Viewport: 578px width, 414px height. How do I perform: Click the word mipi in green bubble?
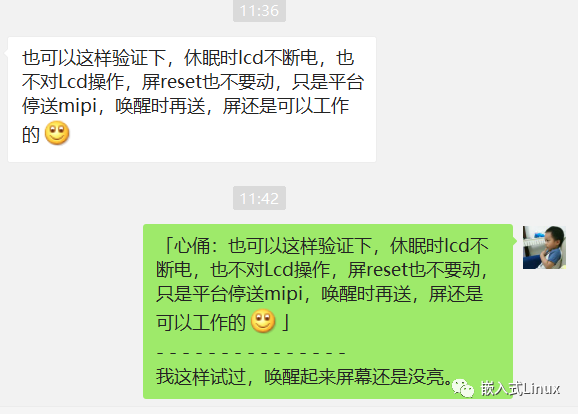[283, 295]
